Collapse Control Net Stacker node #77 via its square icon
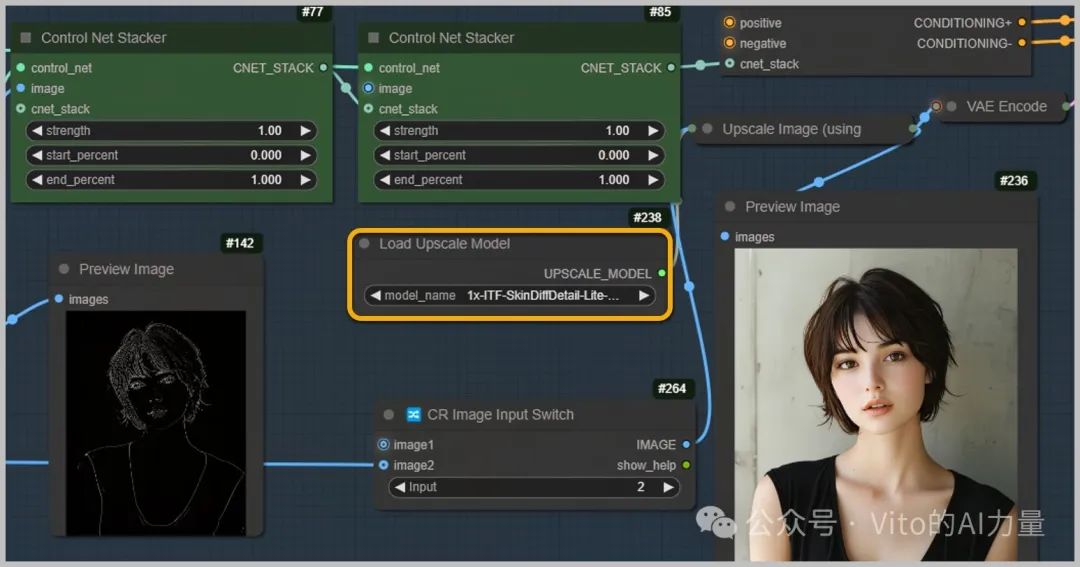 tap(26, 38)
